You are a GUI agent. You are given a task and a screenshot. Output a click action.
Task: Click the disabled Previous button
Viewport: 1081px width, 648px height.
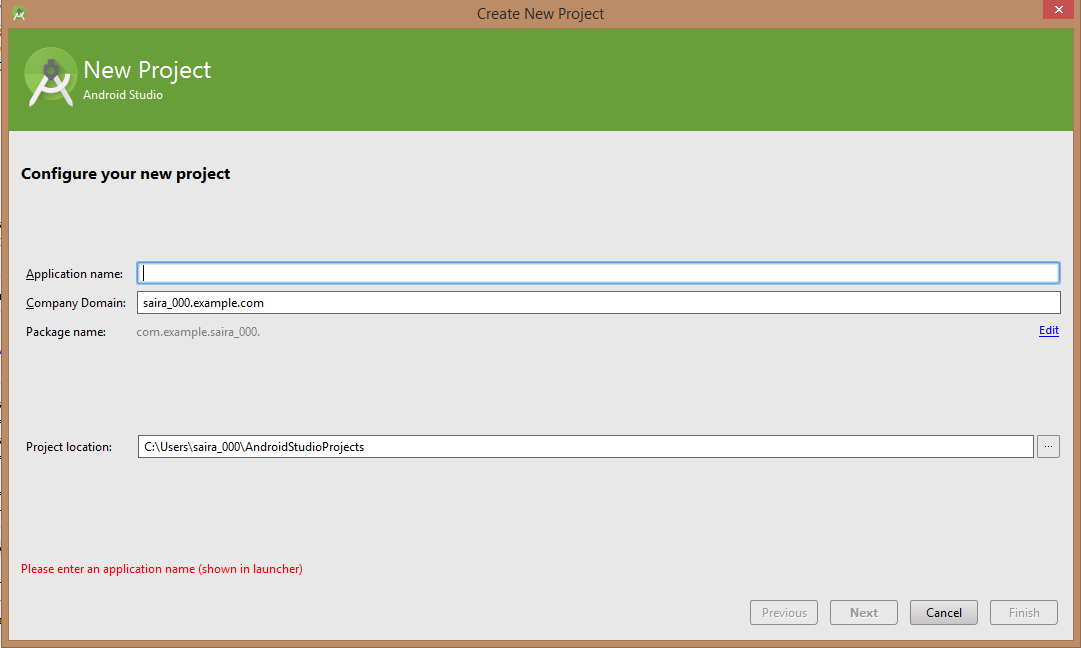coord(783,612)
